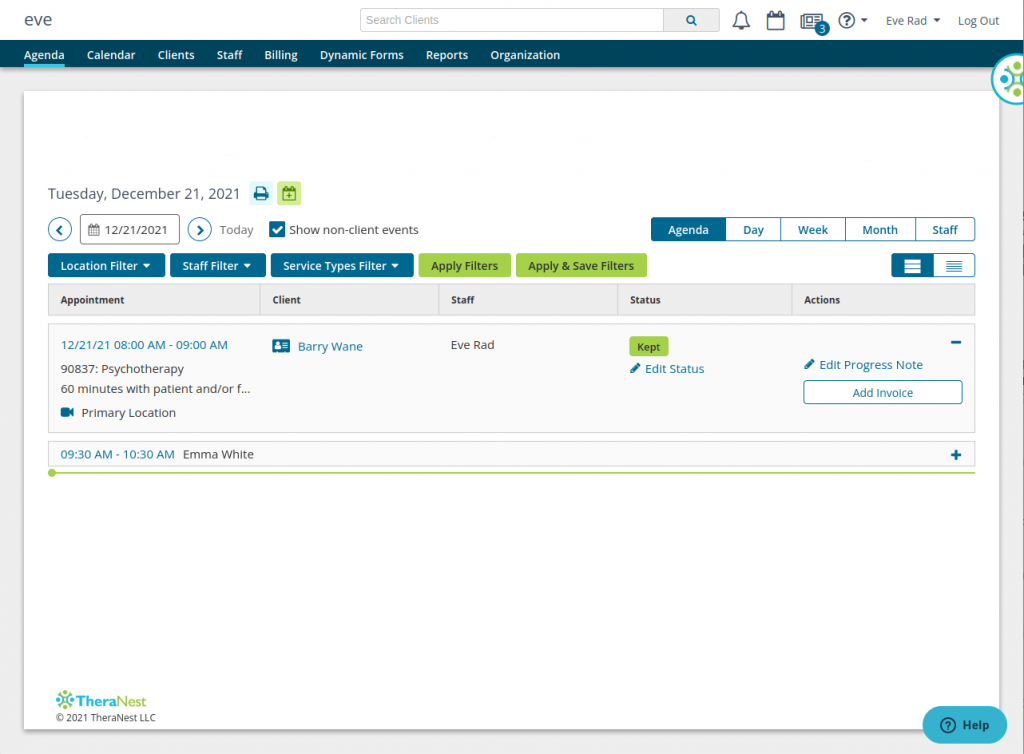This screenshot has height=754, width=1024.
Task: Open the Eve Rad user menu
Action: click(x=912, y=21)
